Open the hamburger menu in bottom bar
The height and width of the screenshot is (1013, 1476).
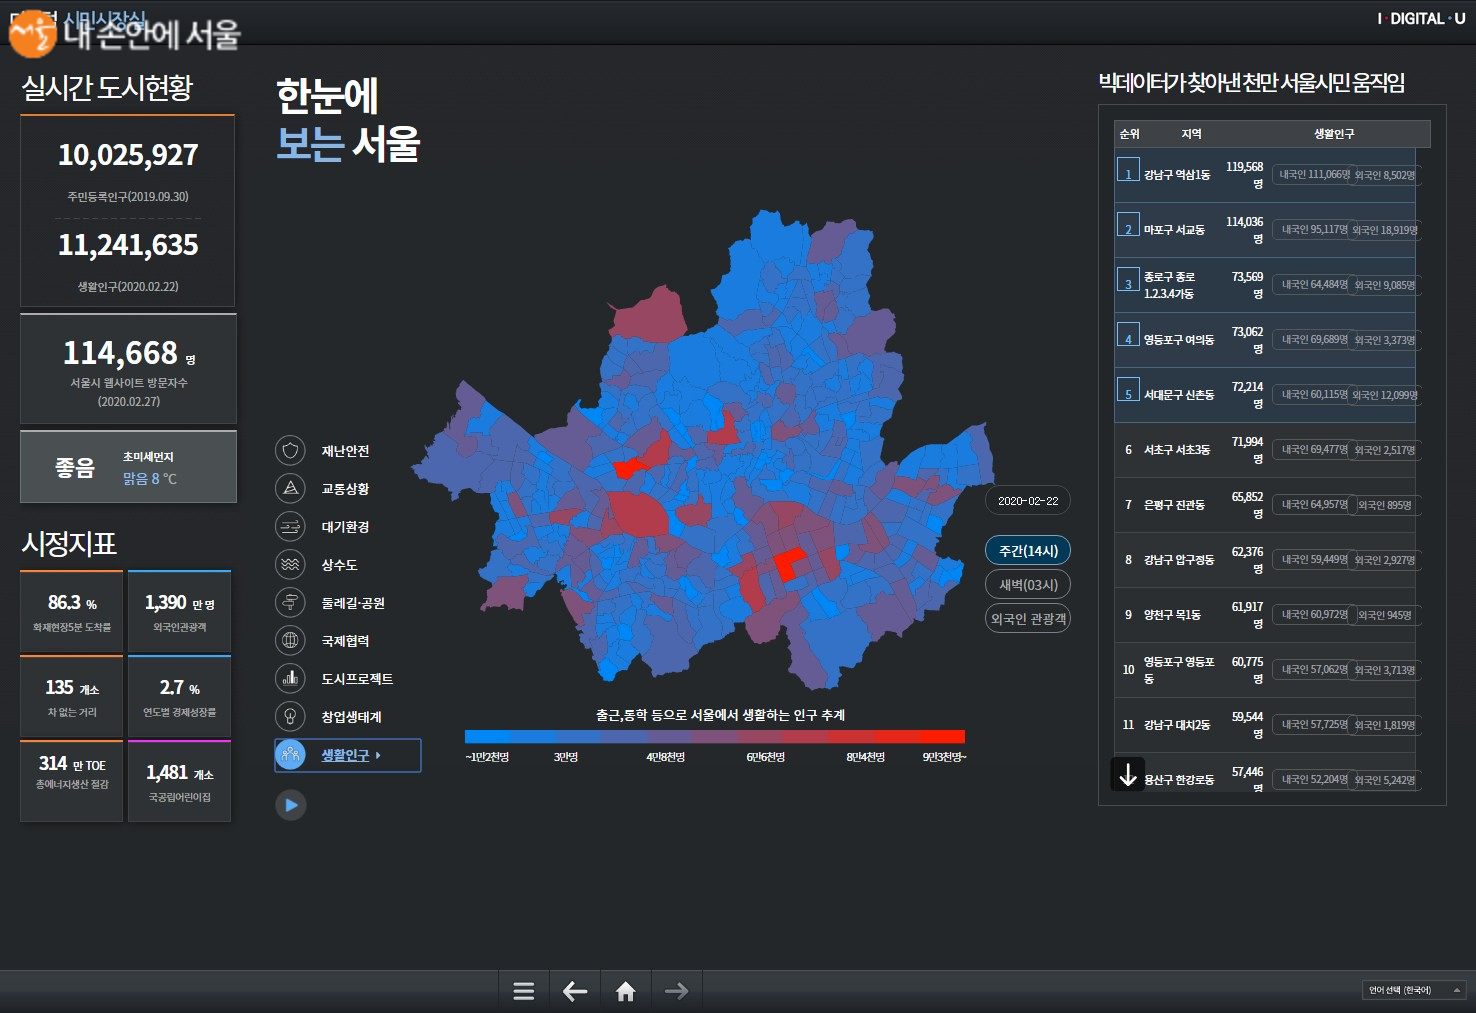523,991
